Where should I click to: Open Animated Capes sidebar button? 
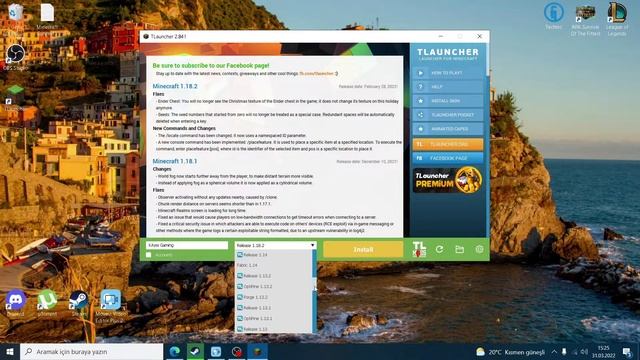coord(448,129)
